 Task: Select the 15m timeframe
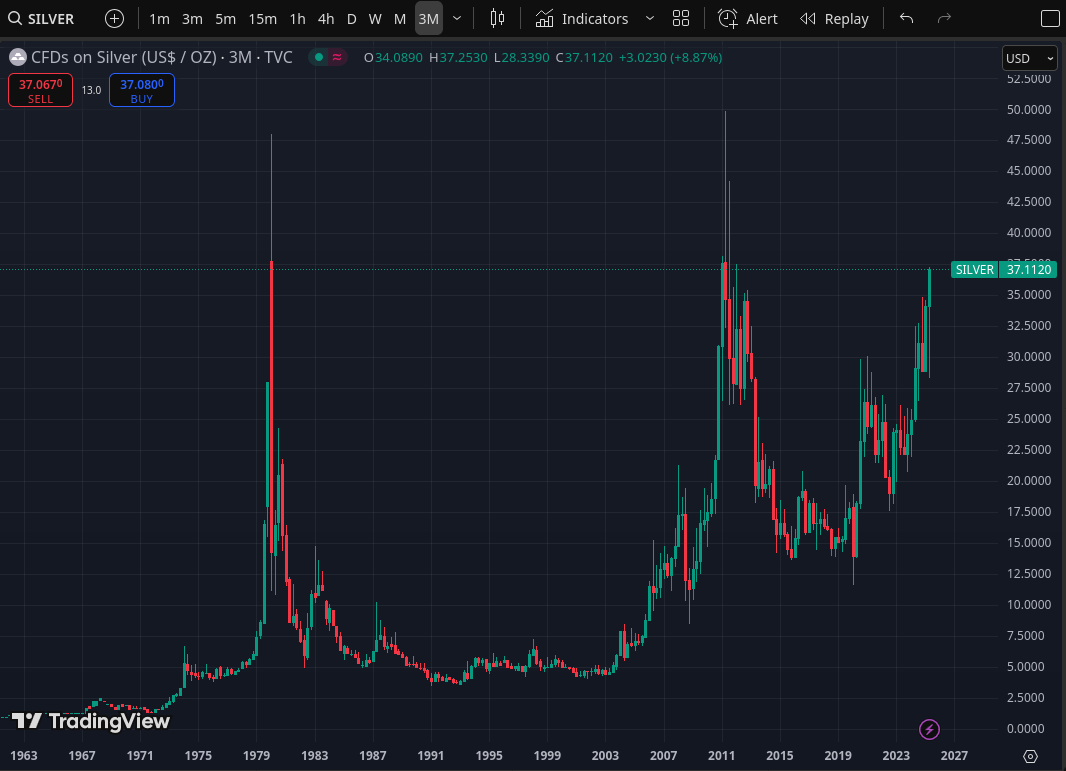[x=262, y=18]
